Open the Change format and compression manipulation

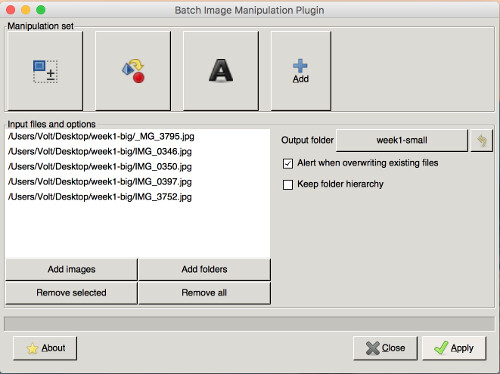point(133,71)
